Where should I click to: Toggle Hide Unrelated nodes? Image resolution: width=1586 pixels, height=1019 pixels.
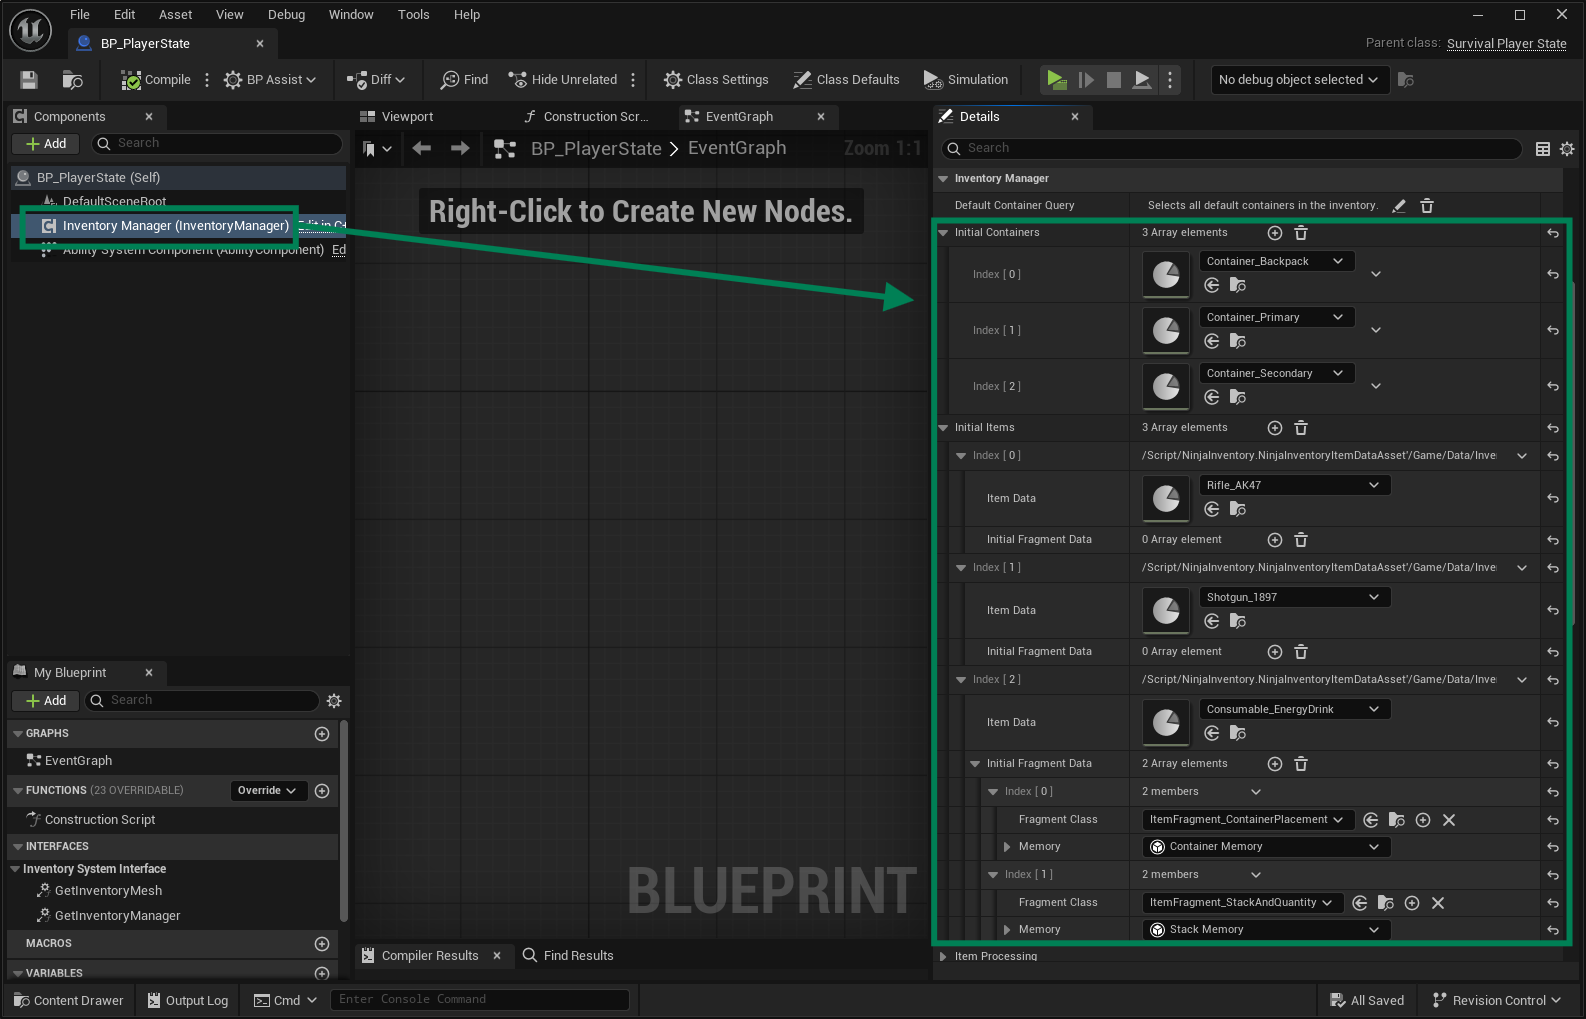coord(563,80)
